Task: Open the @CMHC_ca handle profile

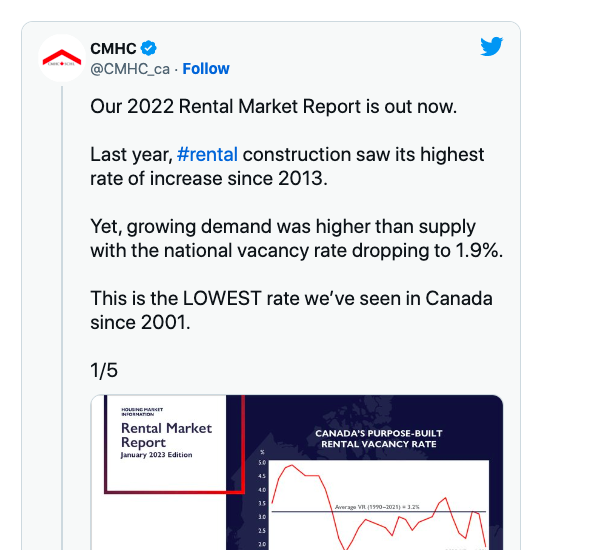Action: (x=130, y=69)
